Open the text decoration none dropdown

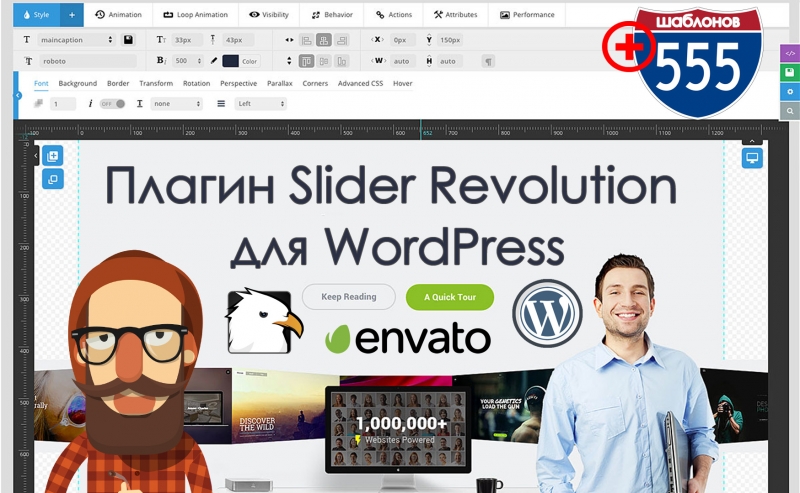click(x=176, y=104)
